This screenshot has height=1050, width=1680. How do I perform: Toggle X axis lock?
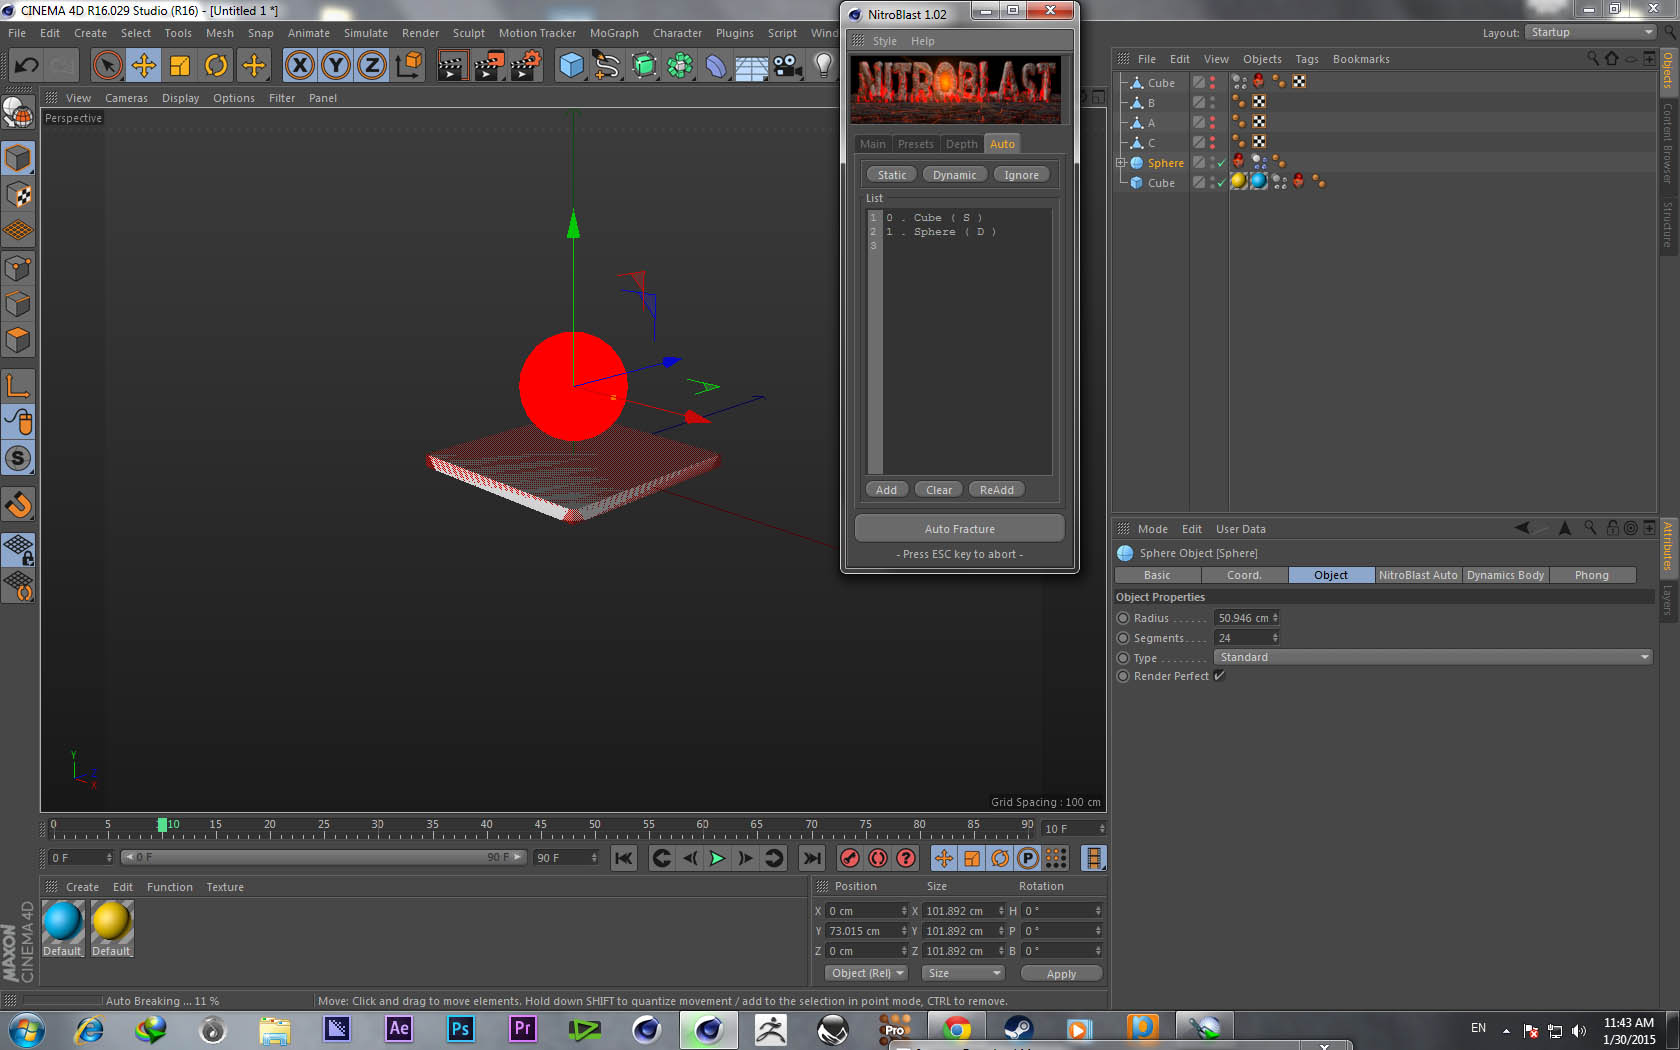tap(299, 66)
